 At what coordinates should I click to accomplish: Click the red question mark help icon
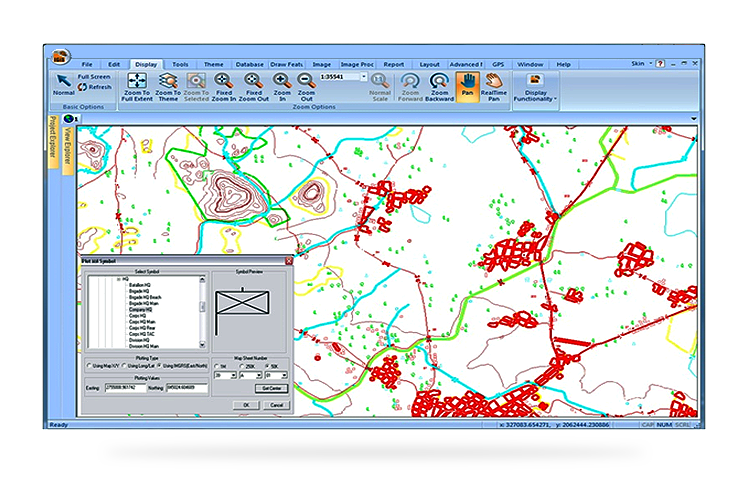(x=661, y=63)
